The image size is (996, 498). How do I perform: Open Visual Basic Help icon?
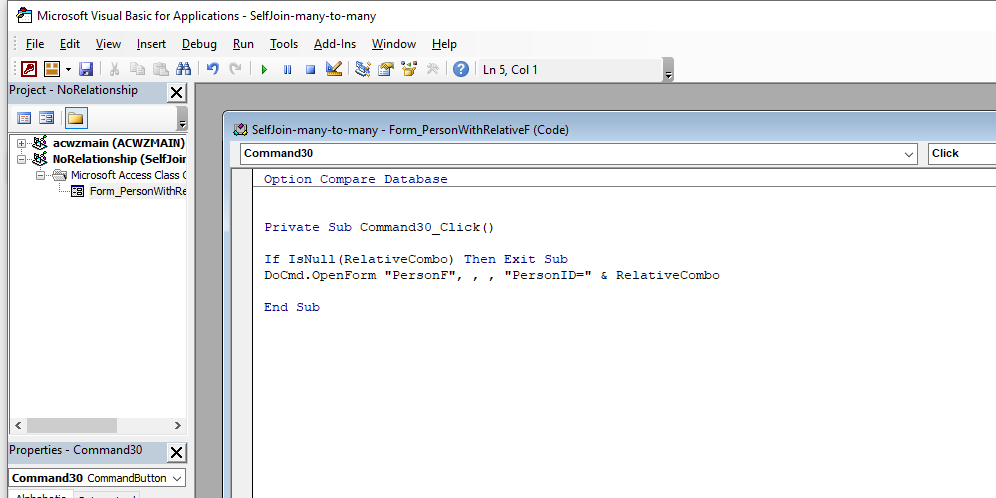(x=460, y=69)
